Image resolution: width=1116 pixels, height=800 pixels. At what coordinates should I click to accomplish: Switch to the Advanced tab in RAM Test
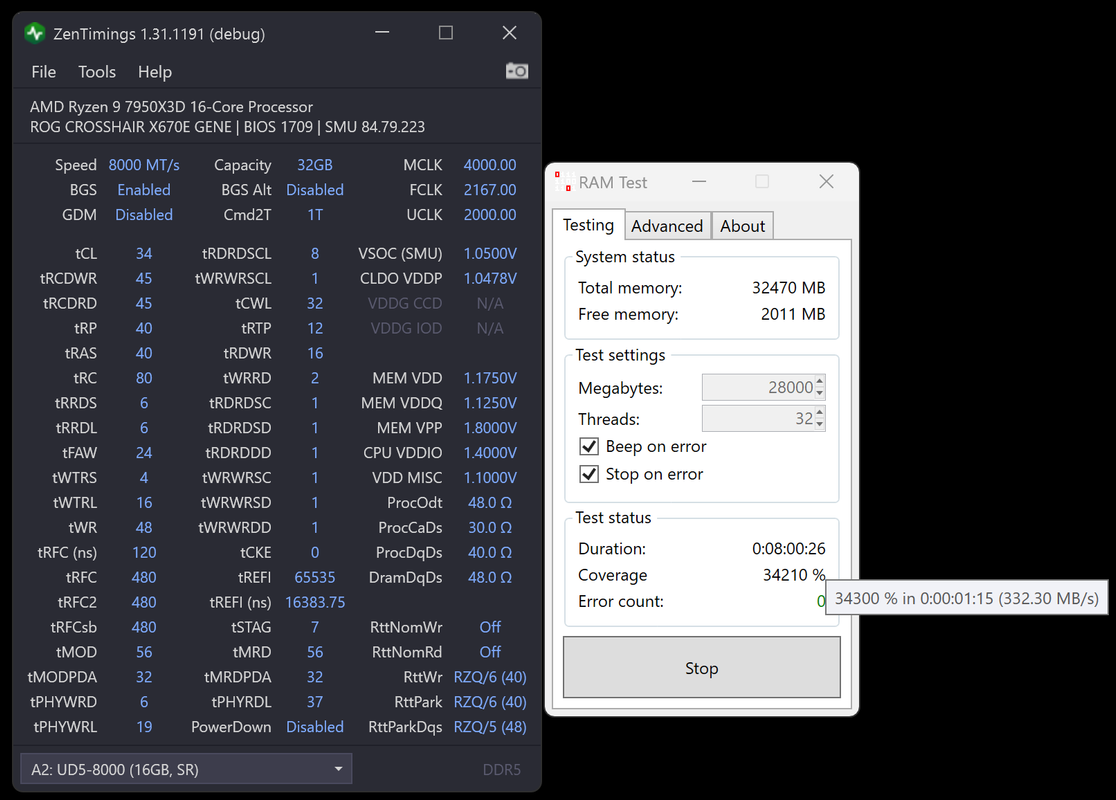[x=667, y=226]
